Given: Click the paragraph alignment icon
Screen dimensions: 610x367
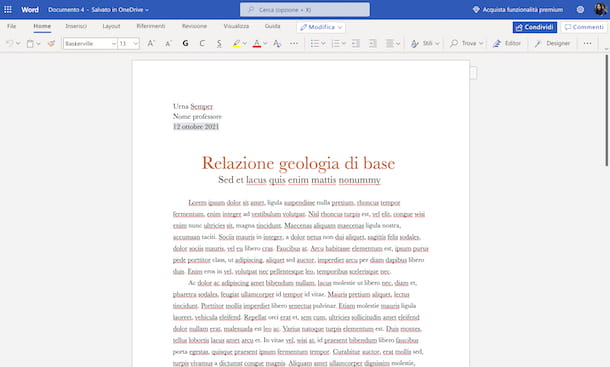Looking at the screenshot, I should pos(389,44).
